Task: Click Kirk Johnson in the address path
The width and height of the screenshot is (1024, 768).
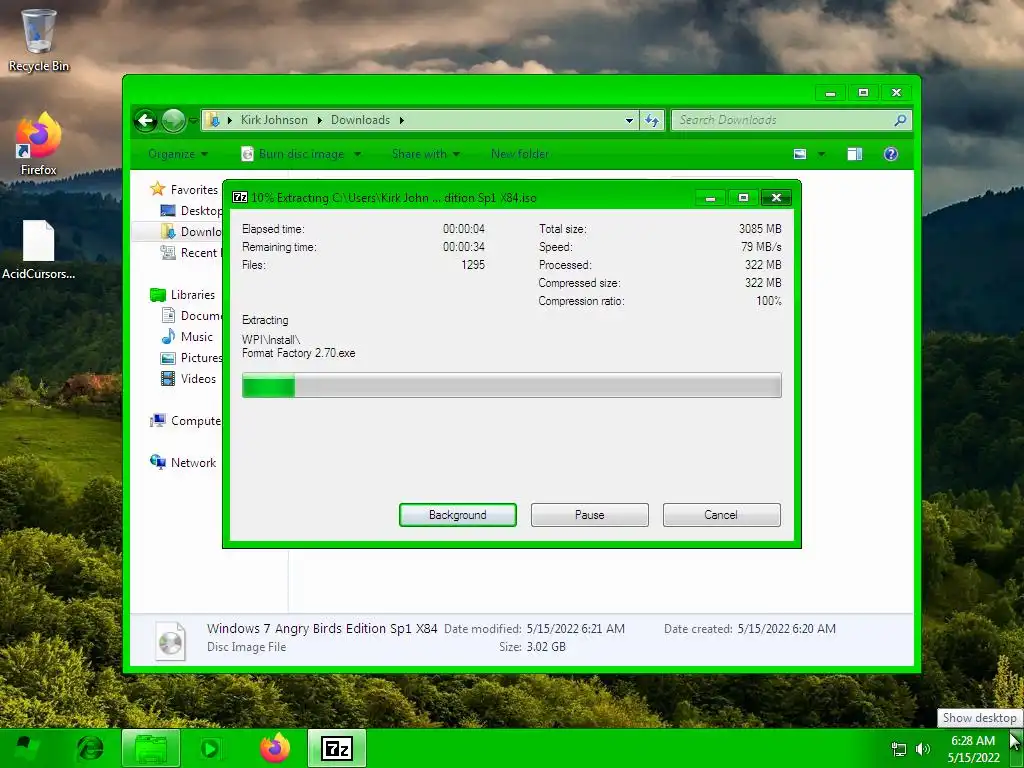Action: [x=274, y=120]
